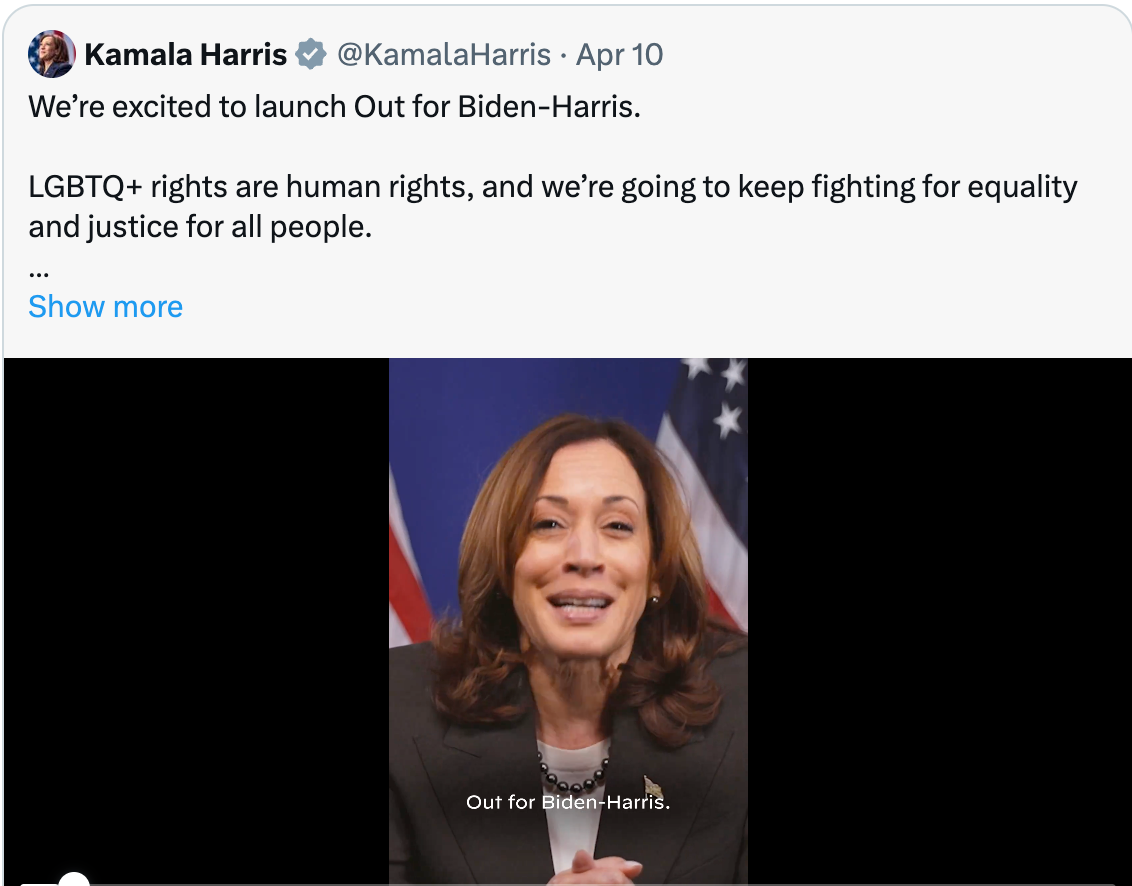
Task: Expand tweet with Show more
Action: point(105,306)
